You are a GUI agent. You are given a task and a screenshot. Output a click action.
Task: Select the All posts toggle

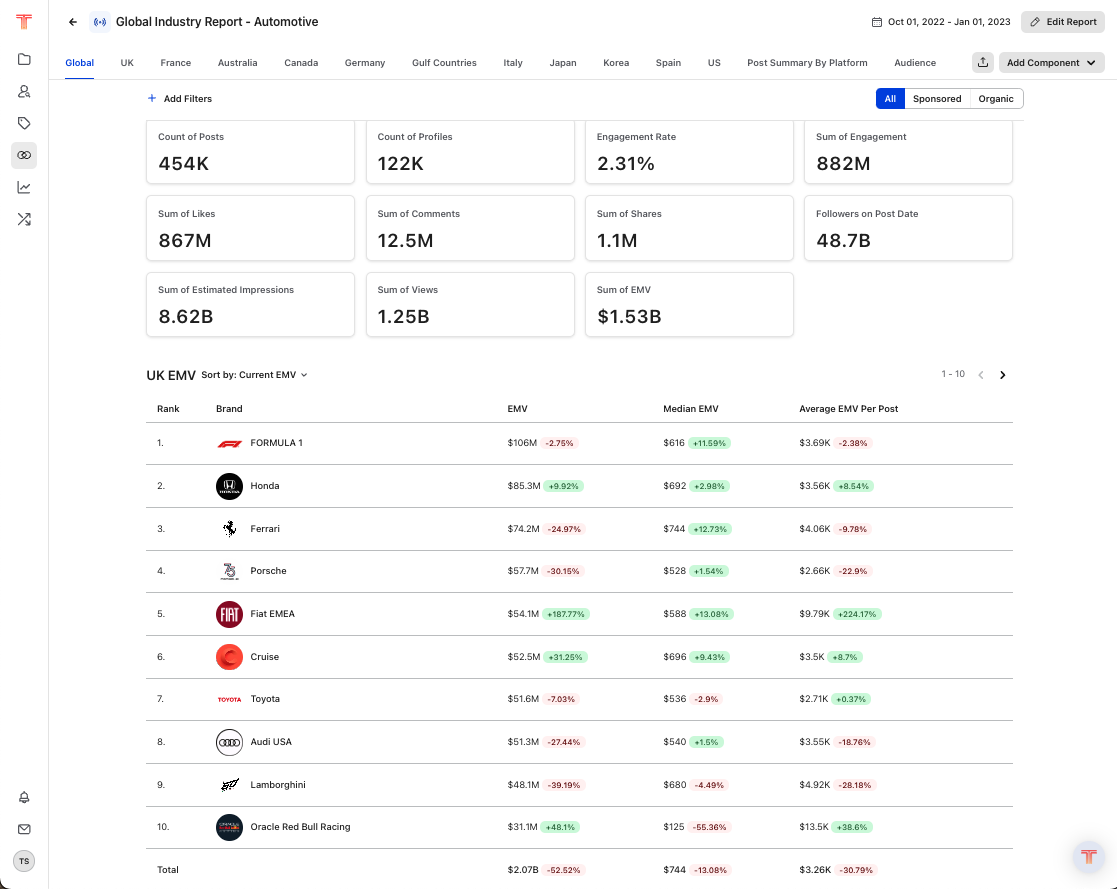pos(890,98)
